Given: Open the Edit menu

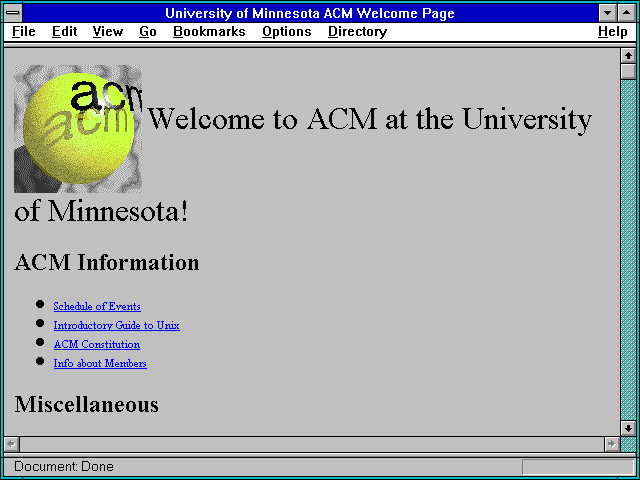Looking at the screenshot, I should [64, 31].
